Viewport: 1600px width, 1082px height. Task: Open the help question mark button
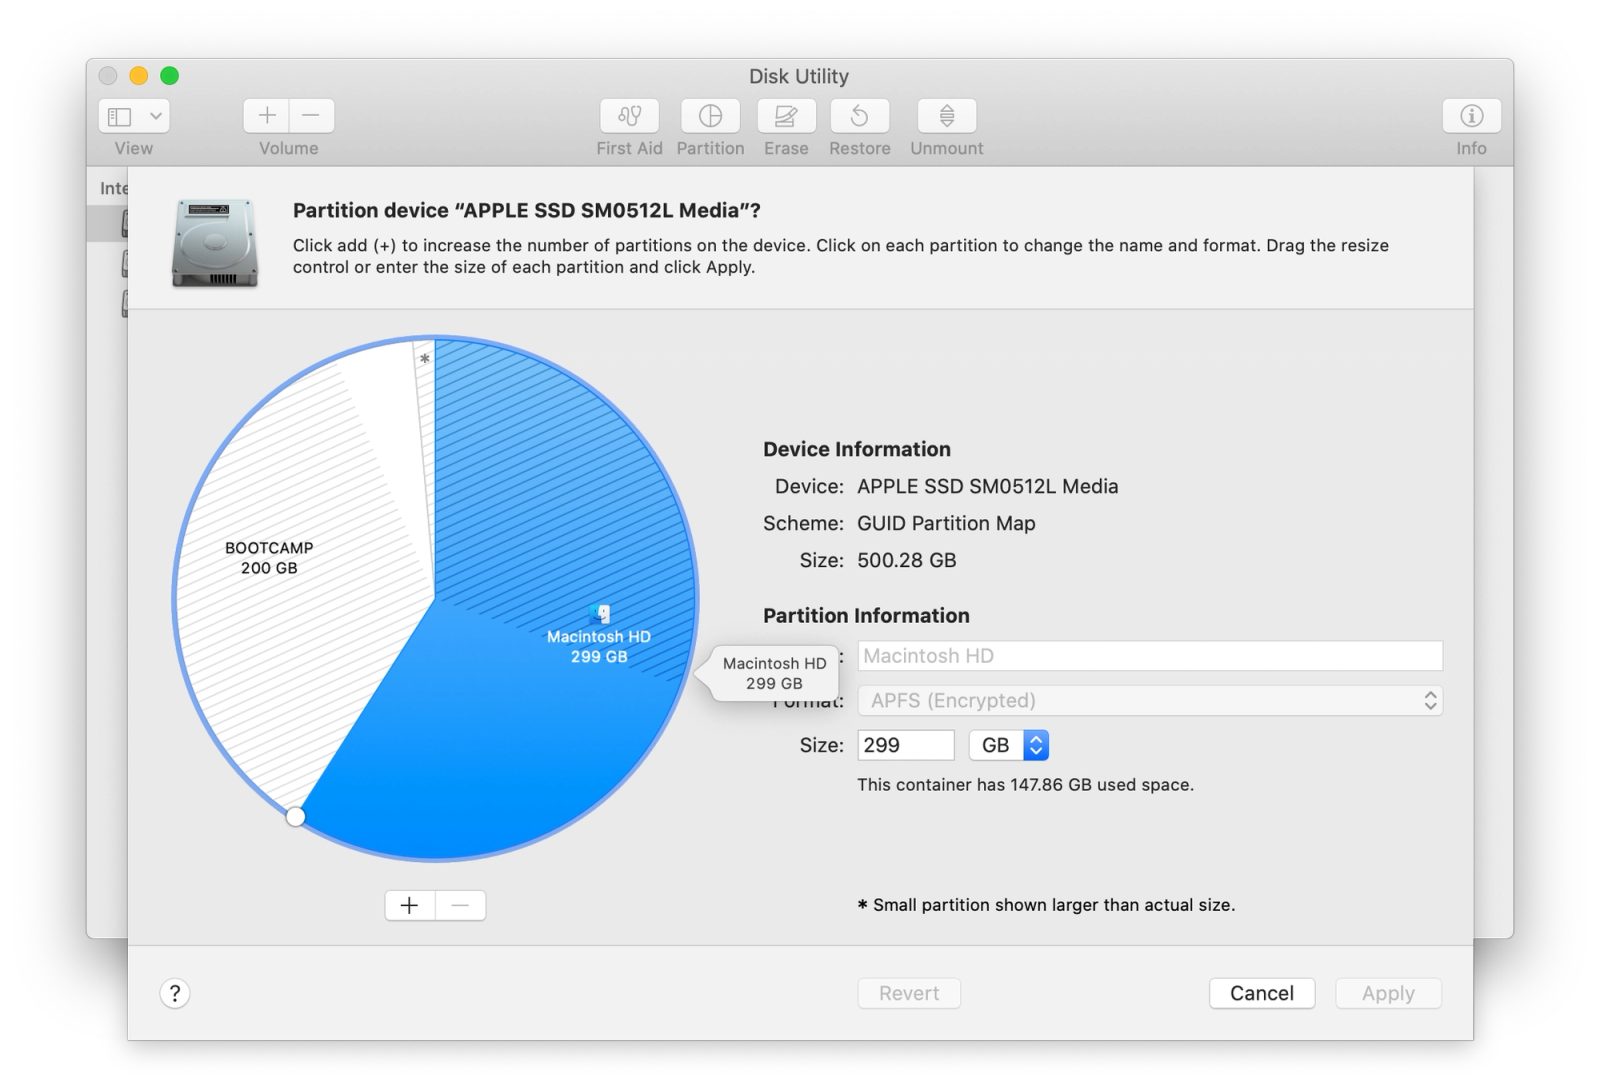(x=175, y=993)
